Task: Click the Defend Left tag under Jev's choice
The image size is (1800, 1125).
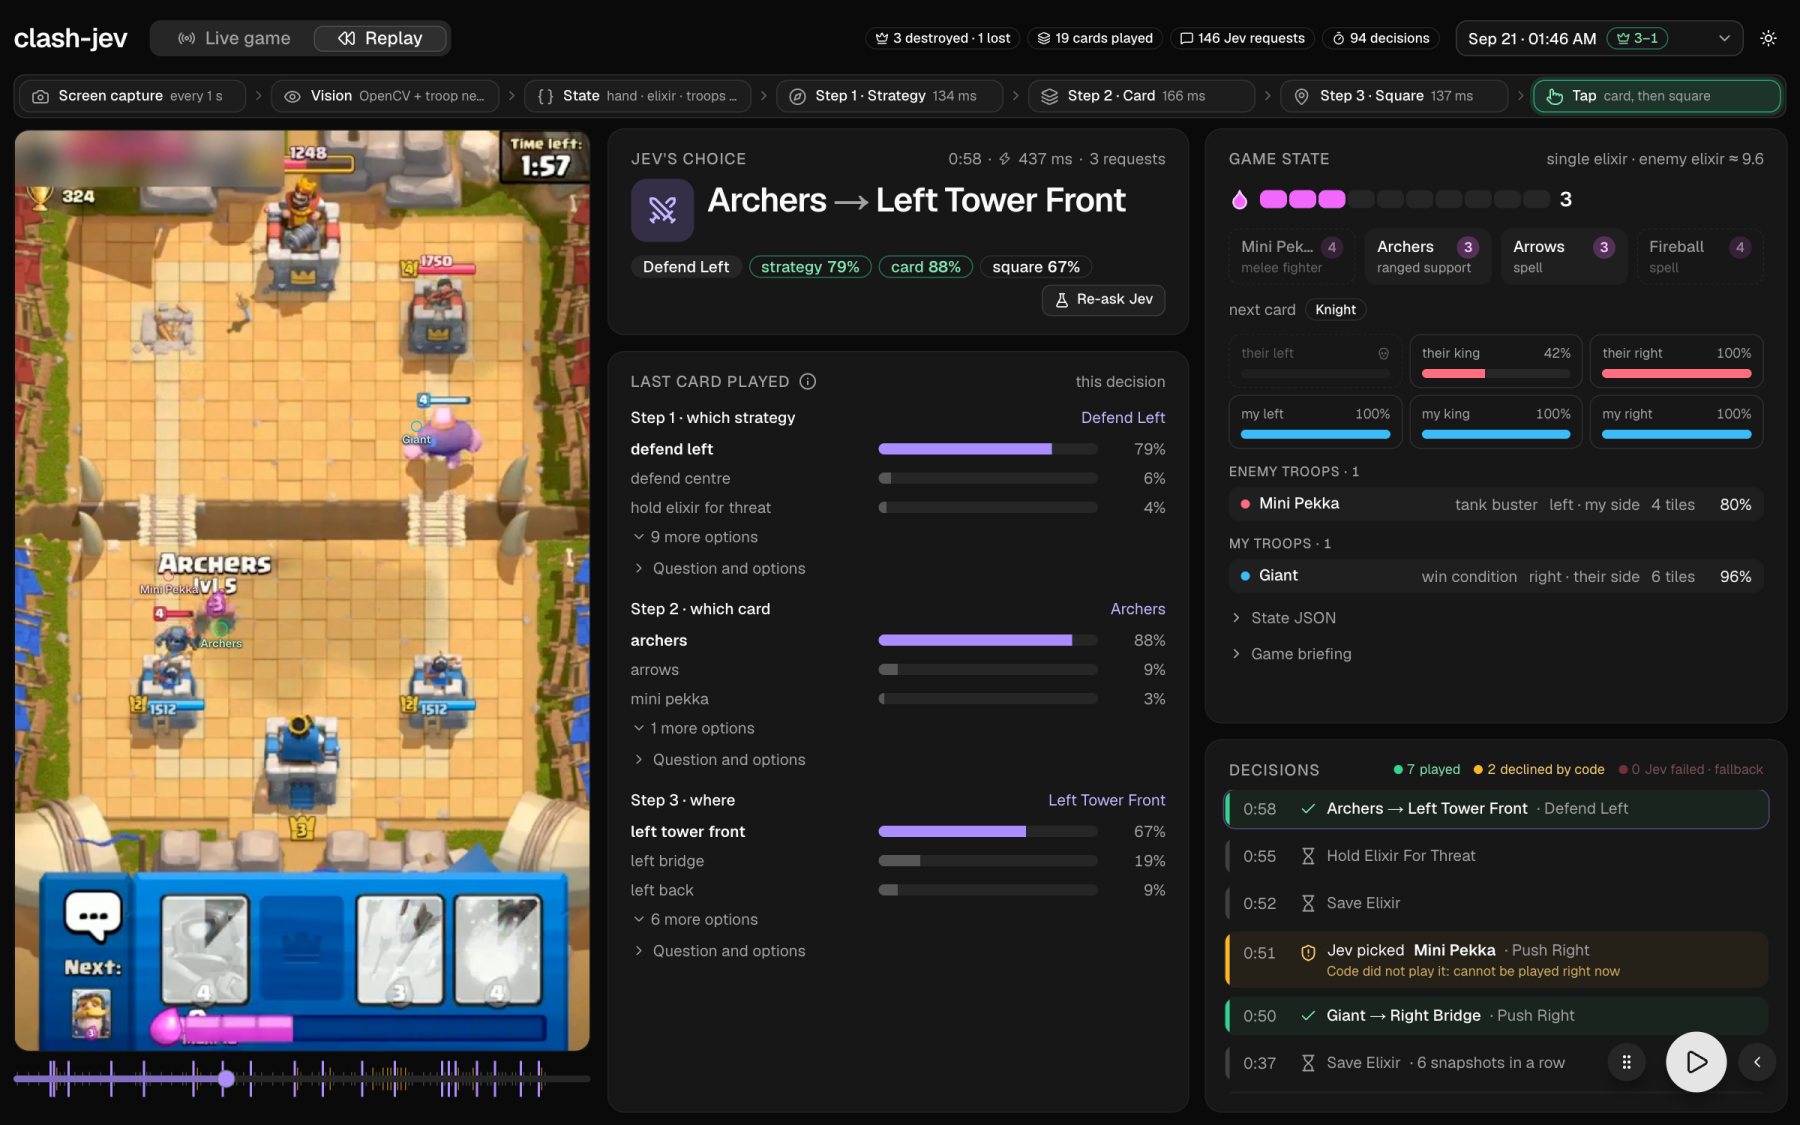Action: click(x=686, y=267)
